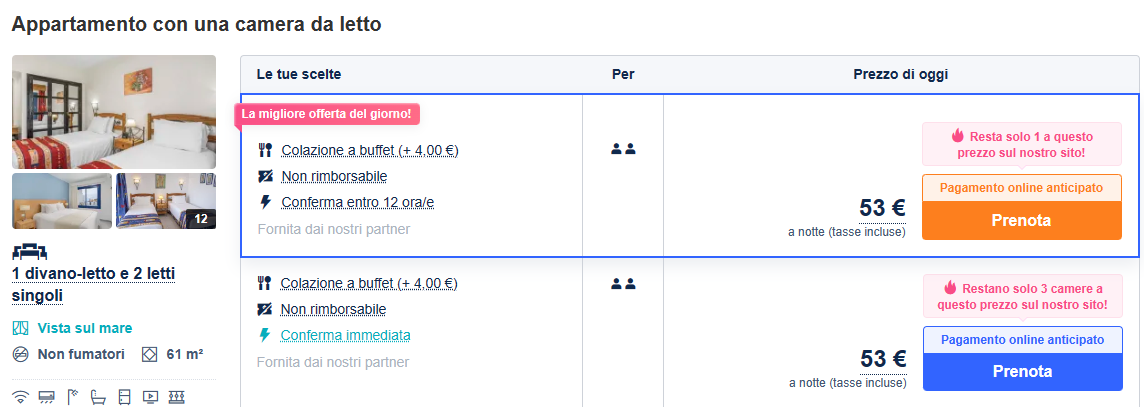Open the main bedroom photo
1144x407 pixels.
tap(114, 112)
